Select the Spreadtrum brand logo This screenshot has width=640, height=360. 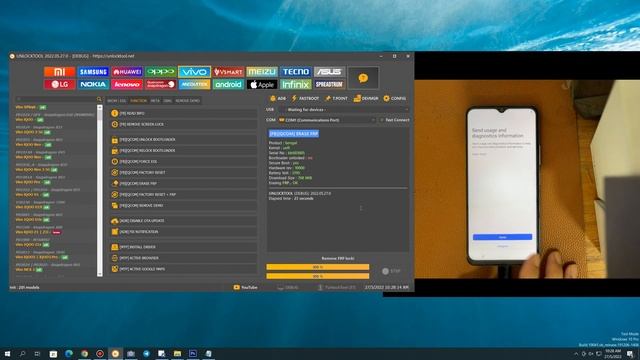coord(329,84)
